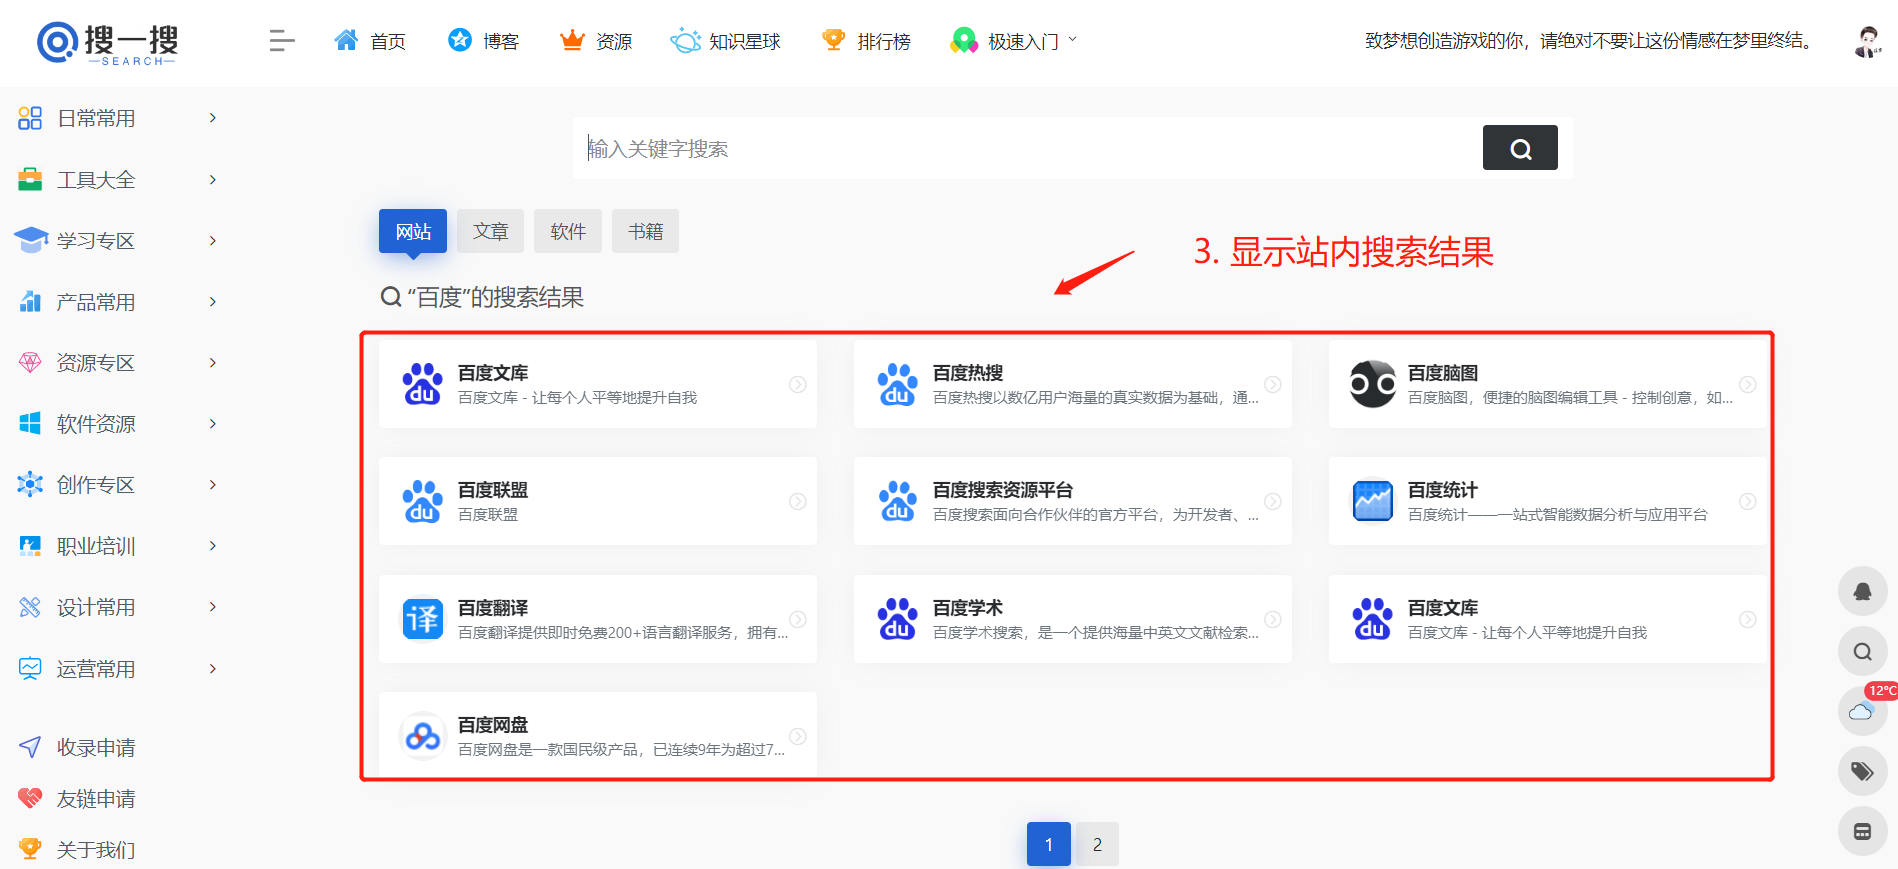Click the arrow on the 百度网盘 card

pos(798,737)
